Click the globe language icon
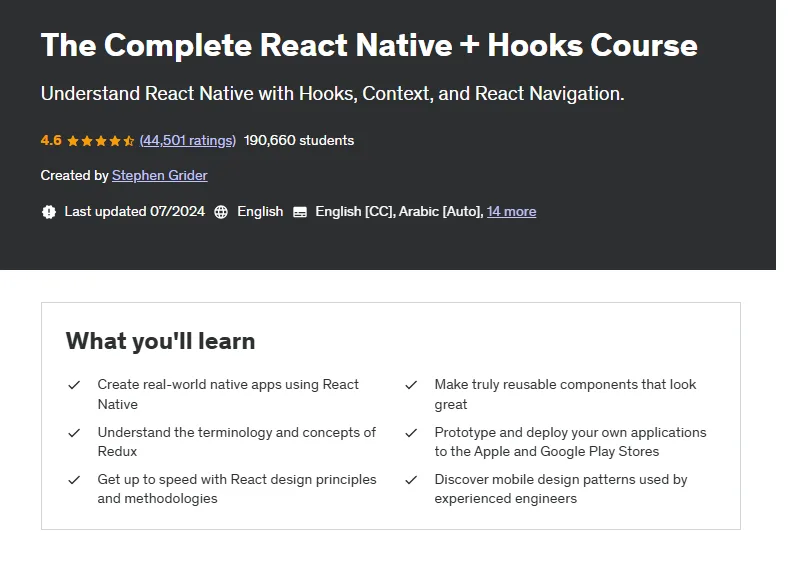 click(x=221, y=212)
